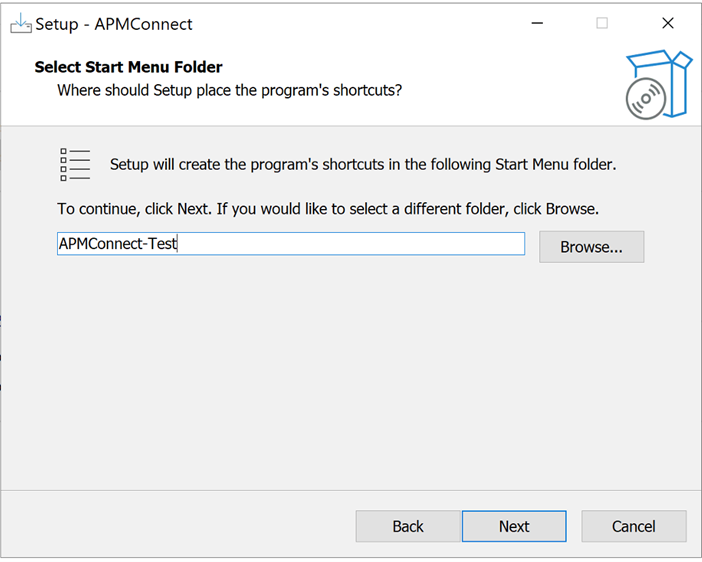702x562 pixels.
Task: Click the "Setup will create the program's shortcuts" message
Action: [363, 164]
